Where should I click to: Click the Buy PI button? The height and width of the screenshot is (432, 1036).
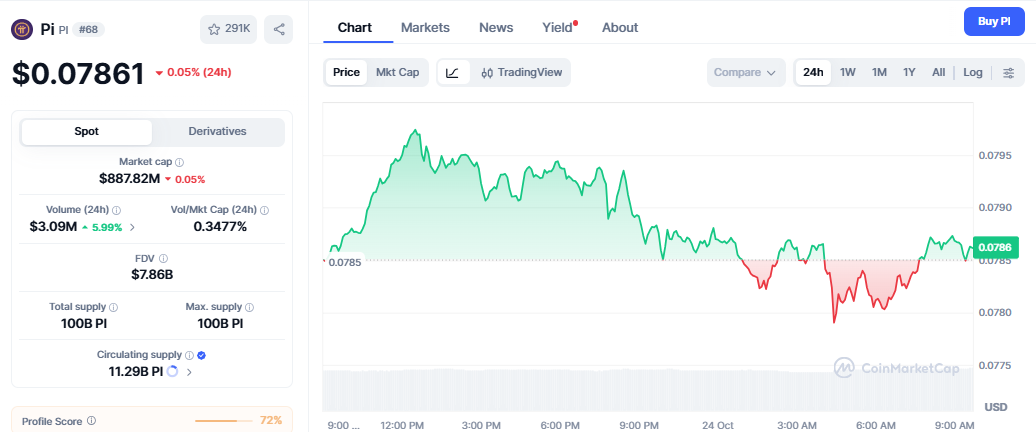click(x=994, y=21)
